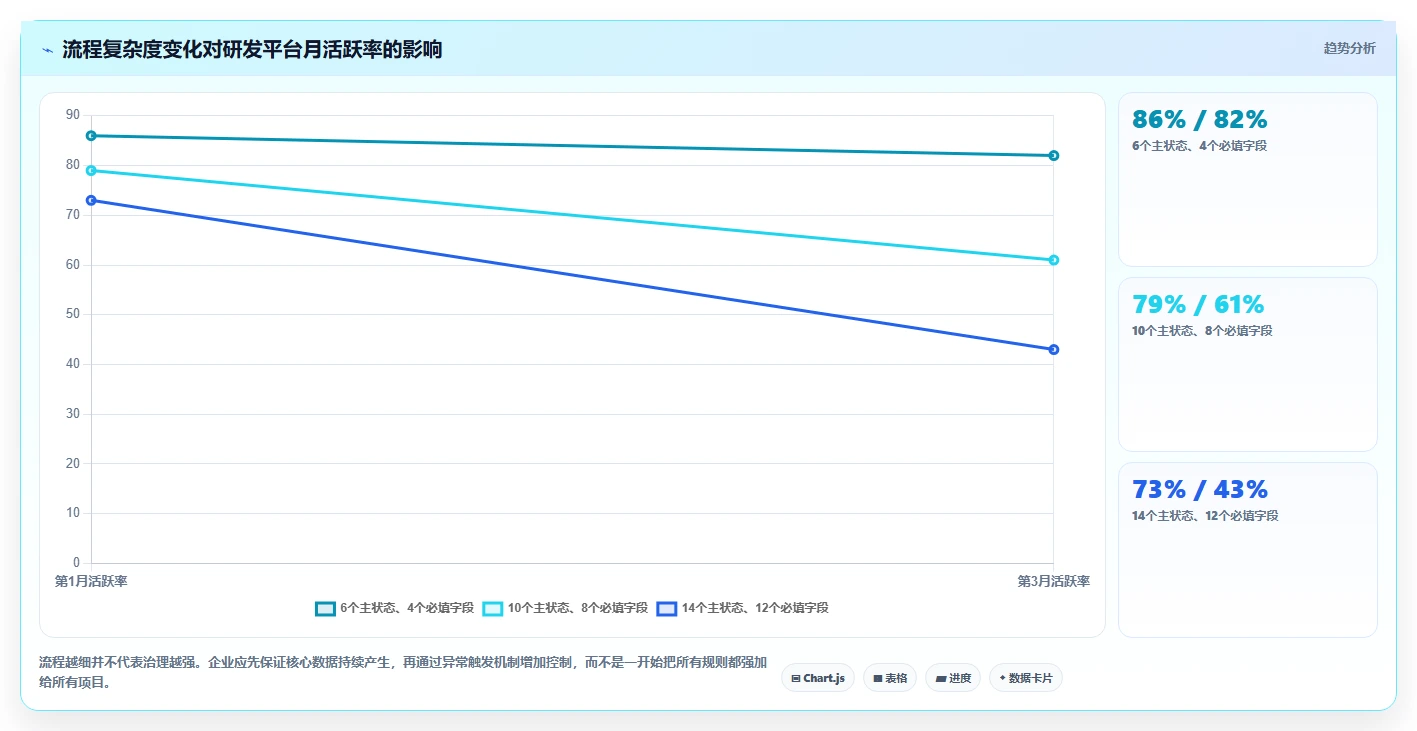Click card caption 10个主状态、8个必填字段
Image resolution: width=1417 pixels, height=731 pixels.
(1202, 331)
